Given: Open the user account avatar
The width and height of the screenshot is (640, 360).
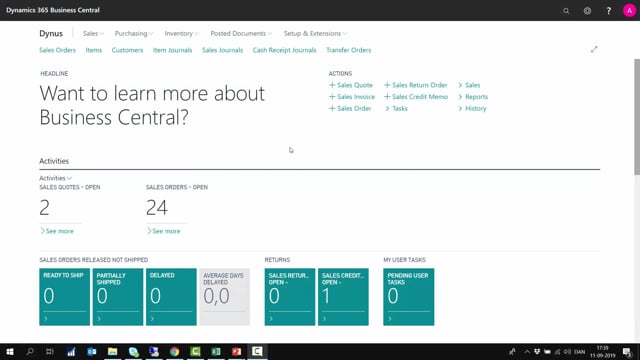Looking at the screenshot, I should 629,11.
